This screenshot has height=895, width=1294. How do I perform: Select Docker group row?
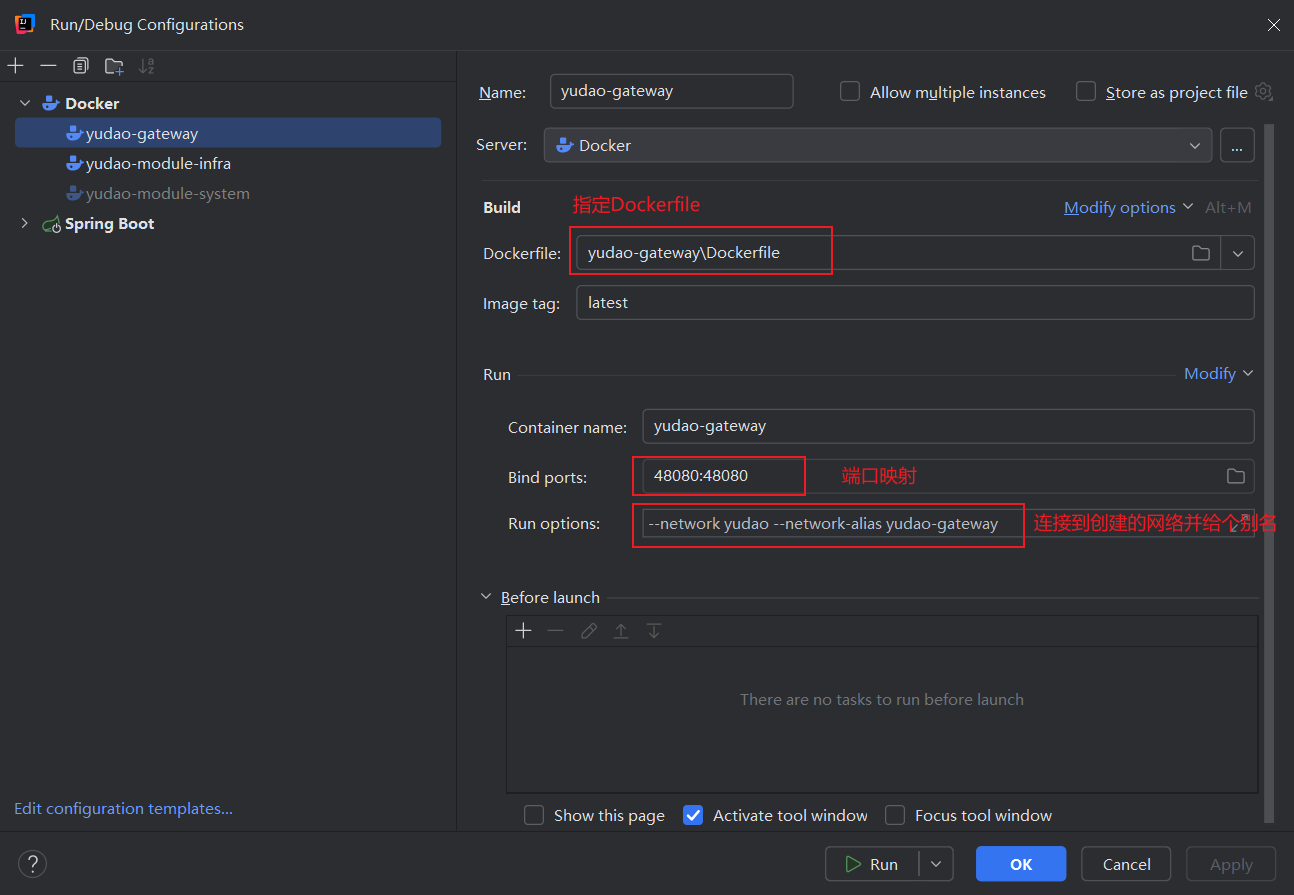click(228, 103)
